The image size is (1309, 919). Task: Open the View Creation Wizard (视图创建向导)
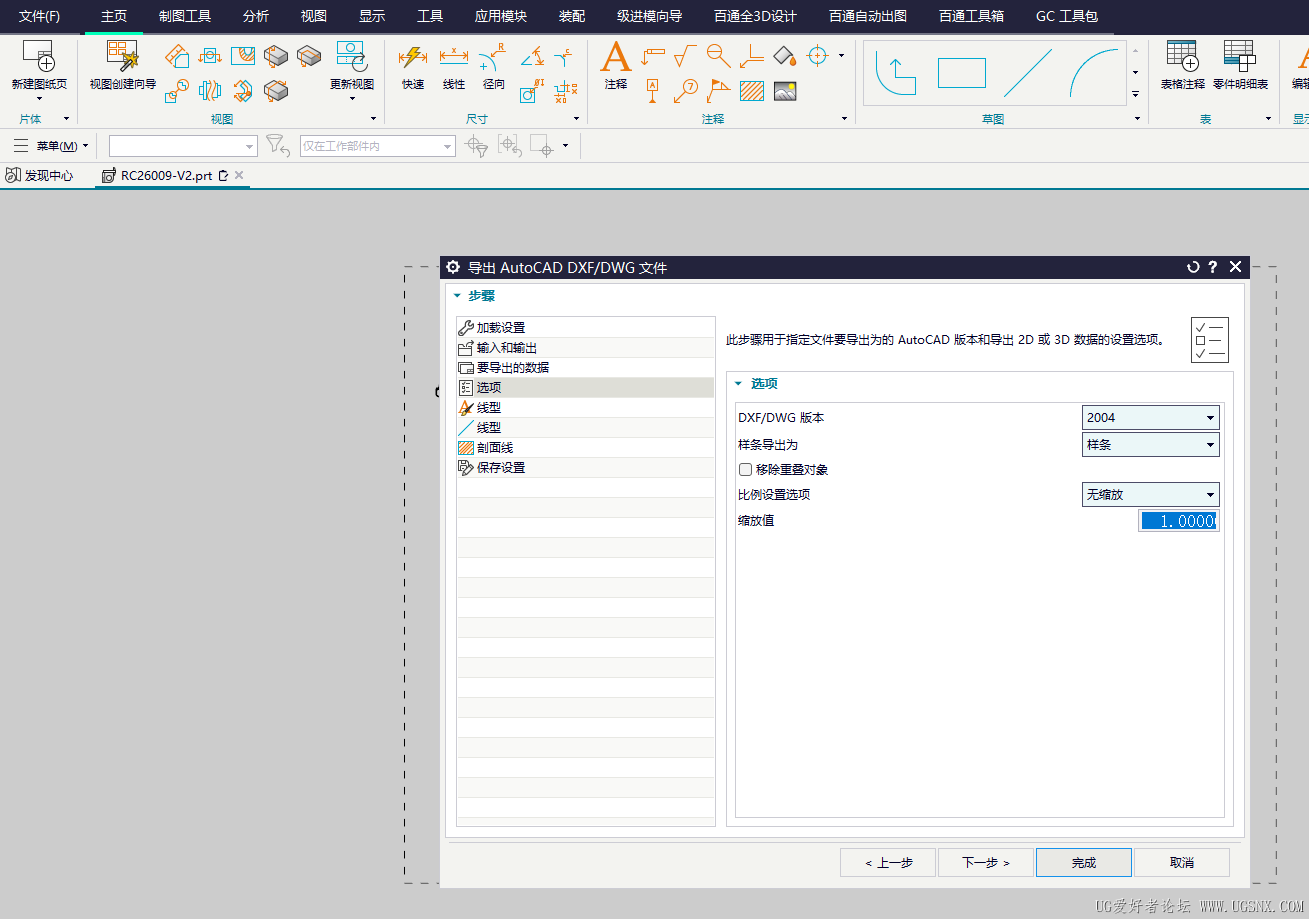(123, 56)
